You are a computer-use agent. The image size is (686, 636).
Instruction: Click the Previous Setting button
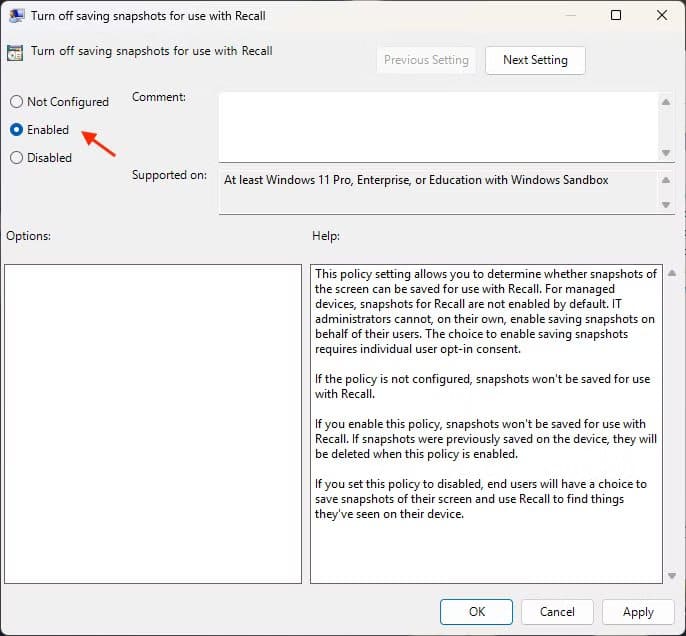click(426, 60)
